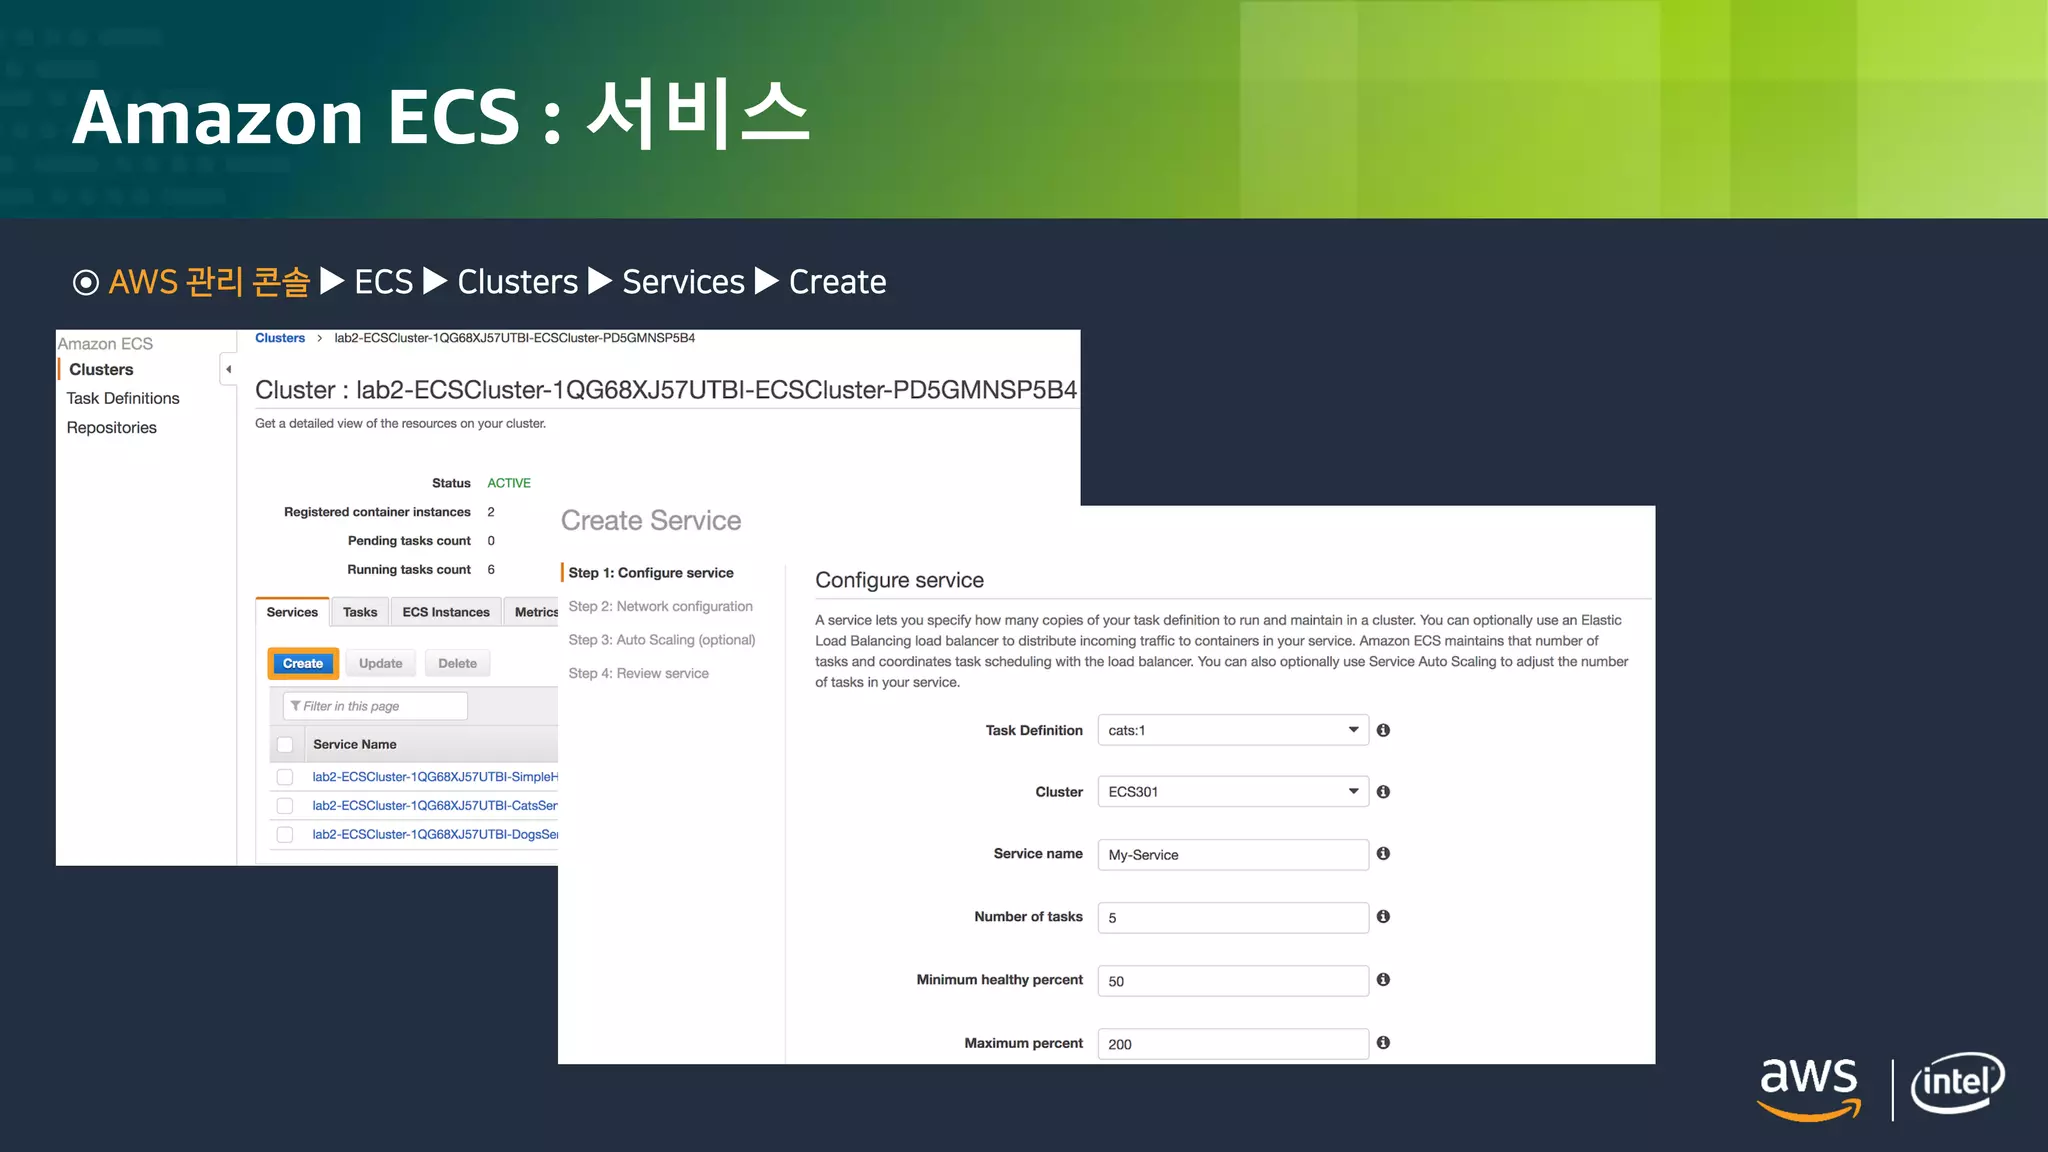
Task: Toggle the select-all checkbox beside Service Name
Action: point(285,744)
